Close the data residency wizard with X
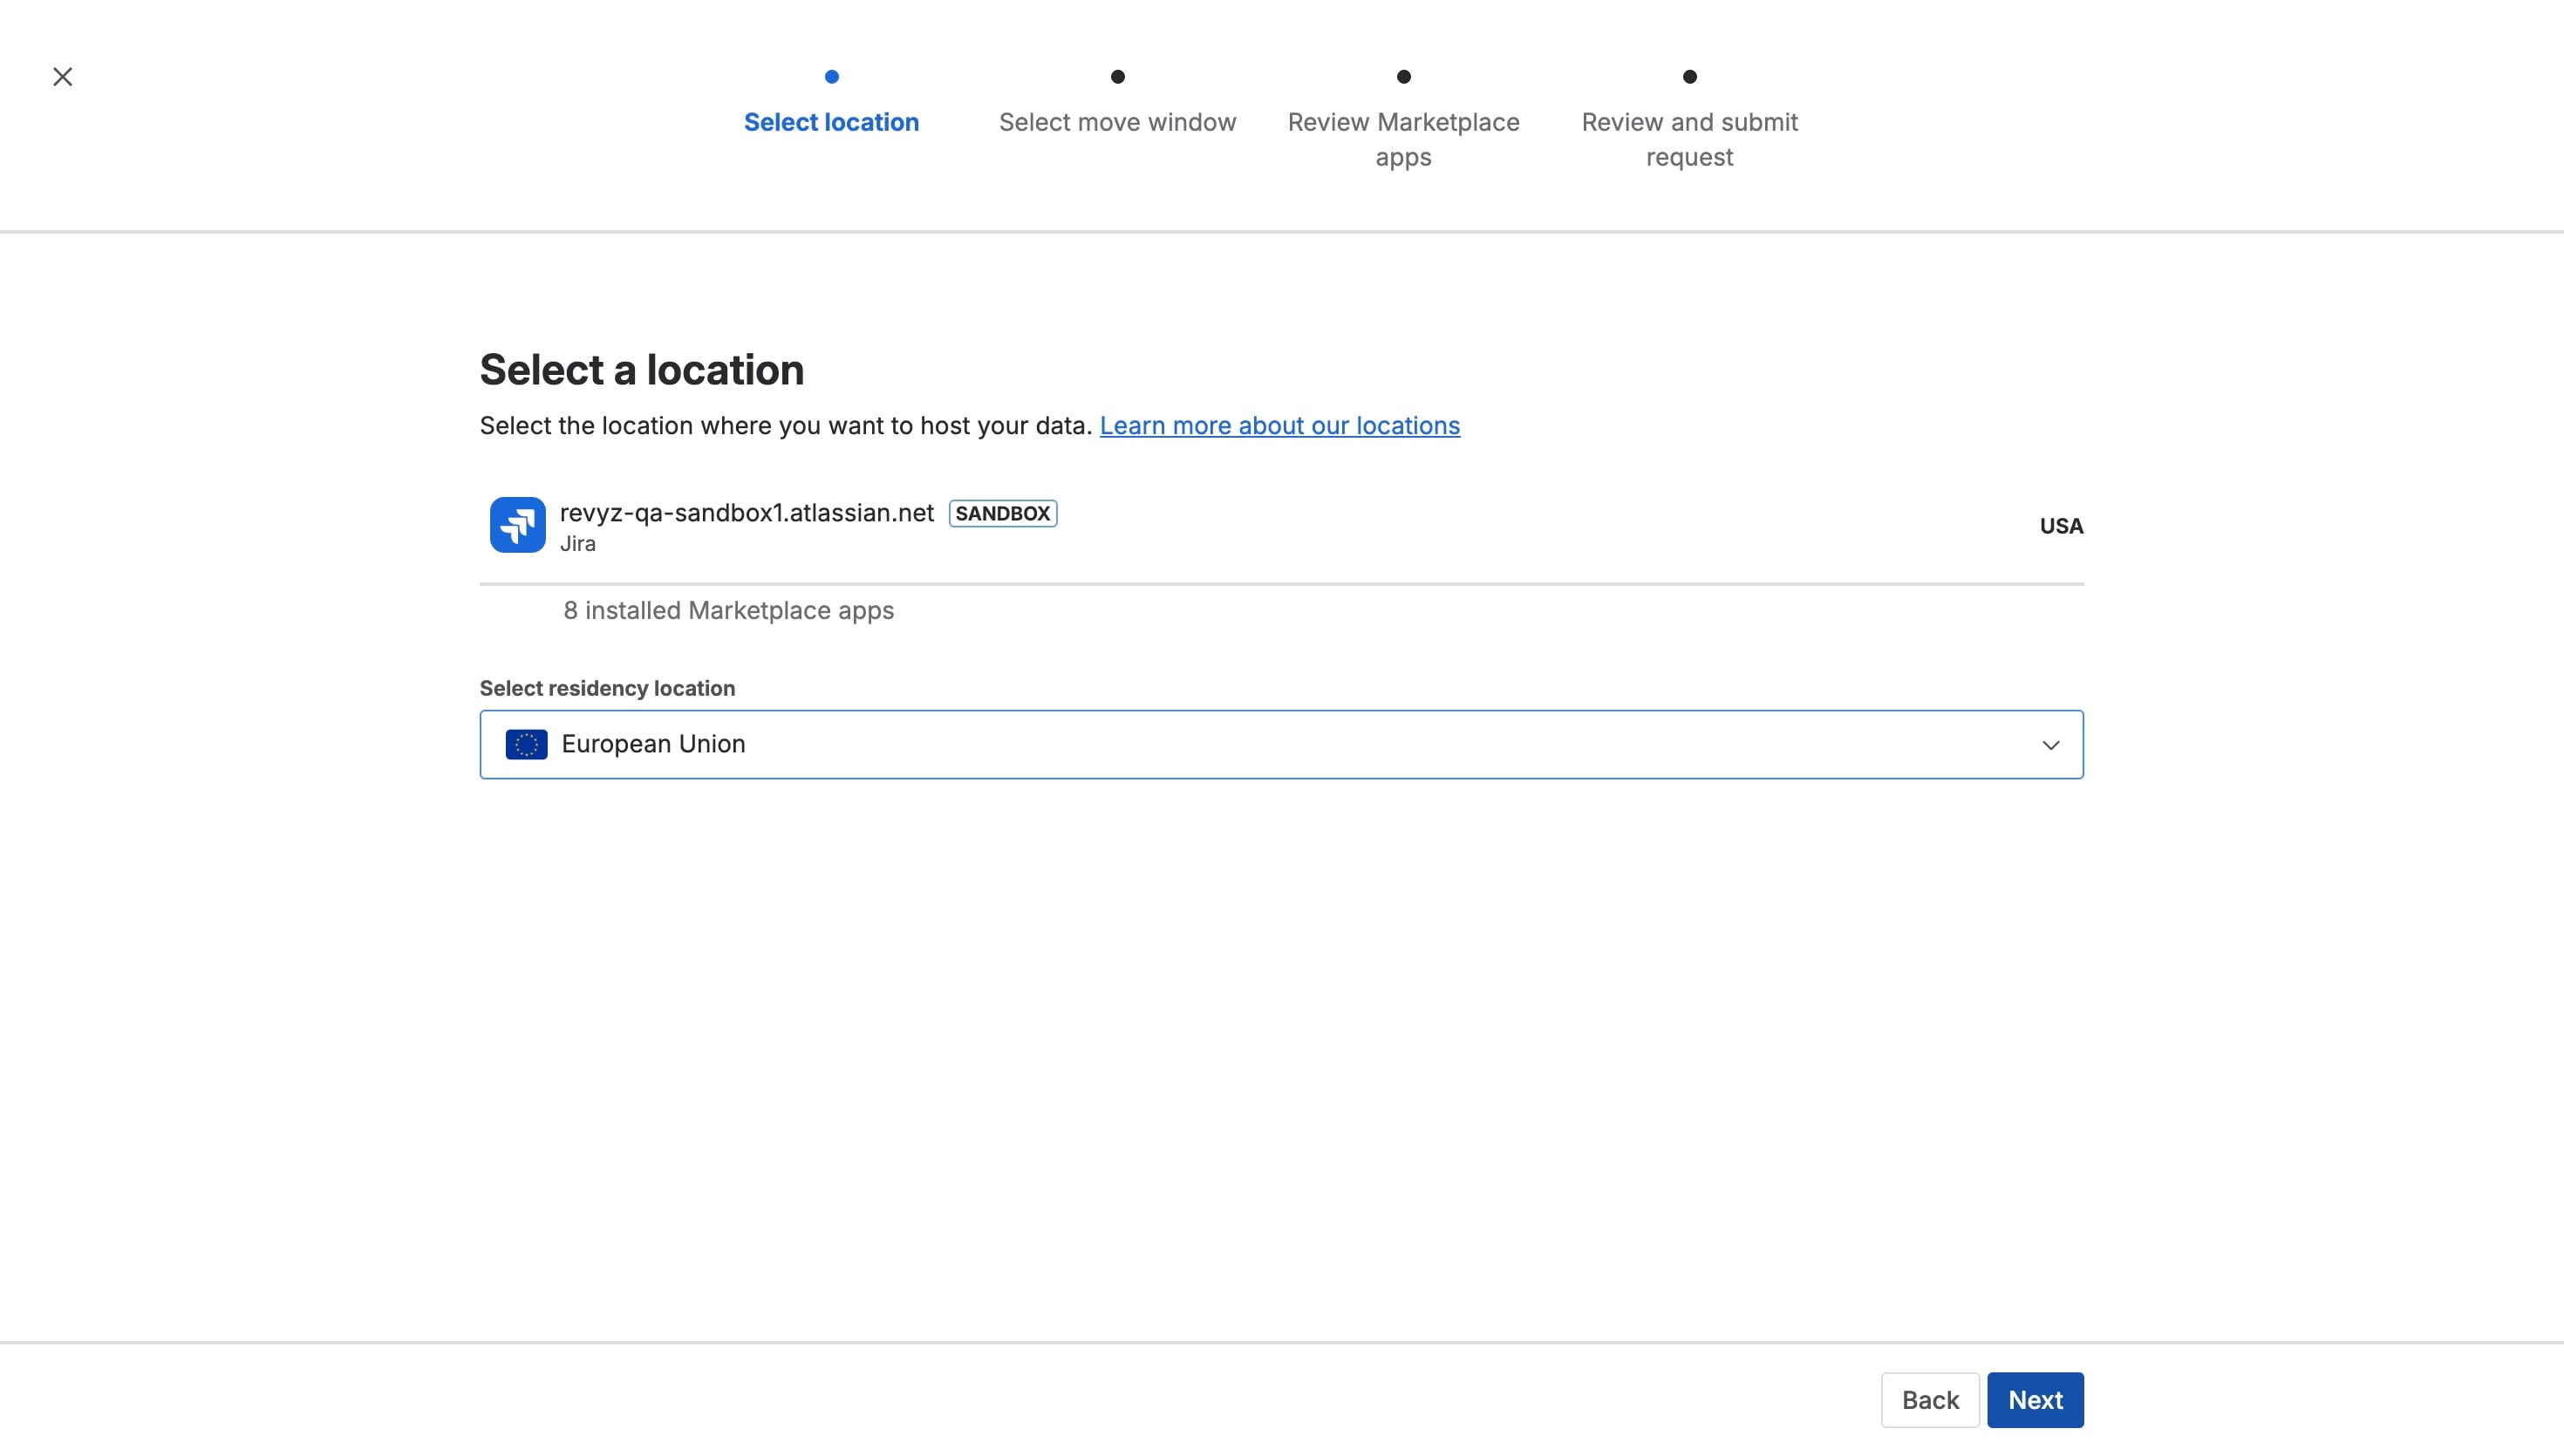Screen dimensions: 2564x1456 tap(62, 77)
